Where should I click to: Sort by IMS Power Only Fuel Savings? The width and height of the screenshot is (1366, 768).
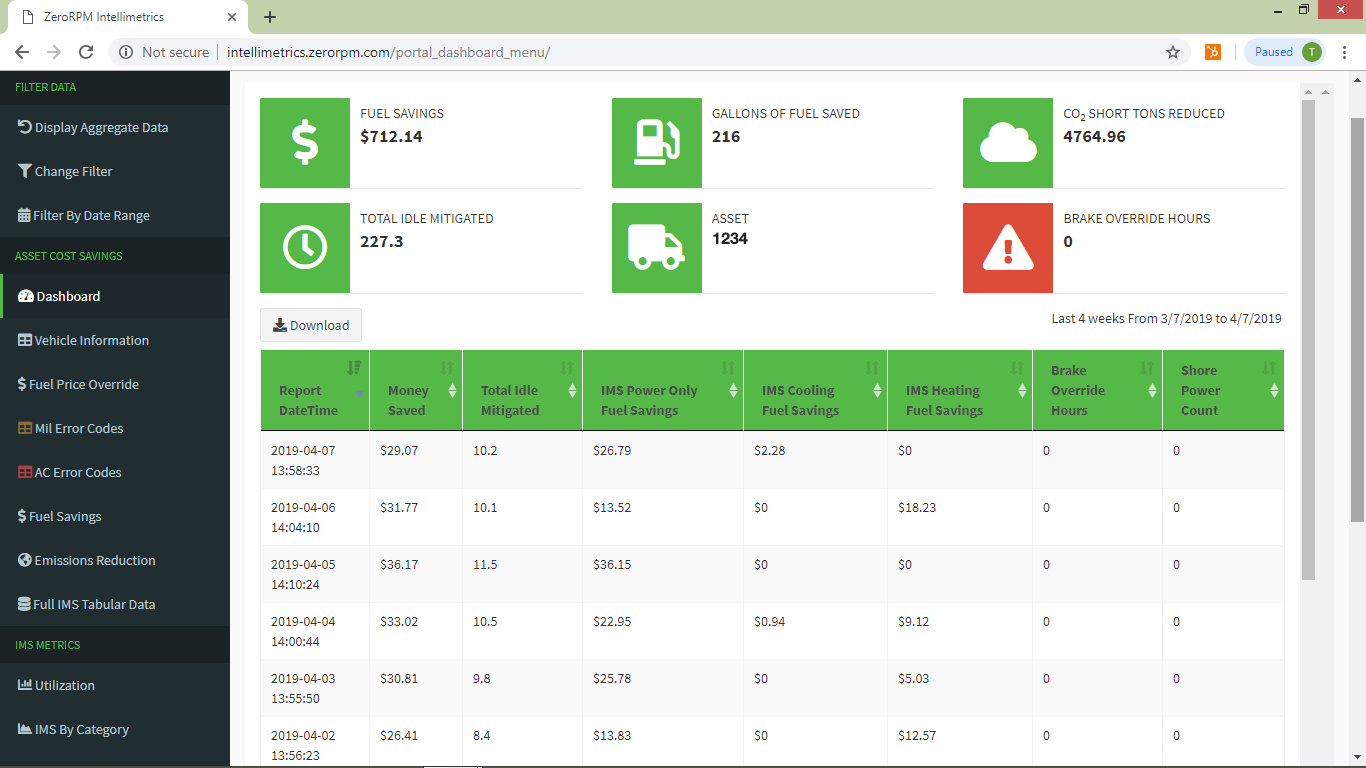(x=663, y=390)
